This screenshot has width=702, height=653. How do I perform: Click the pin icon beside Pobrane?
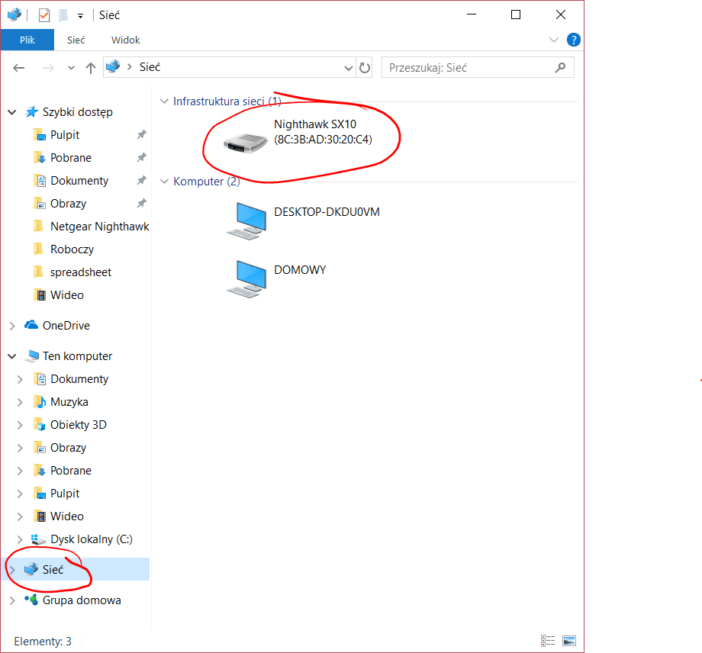tap(141, 157)
